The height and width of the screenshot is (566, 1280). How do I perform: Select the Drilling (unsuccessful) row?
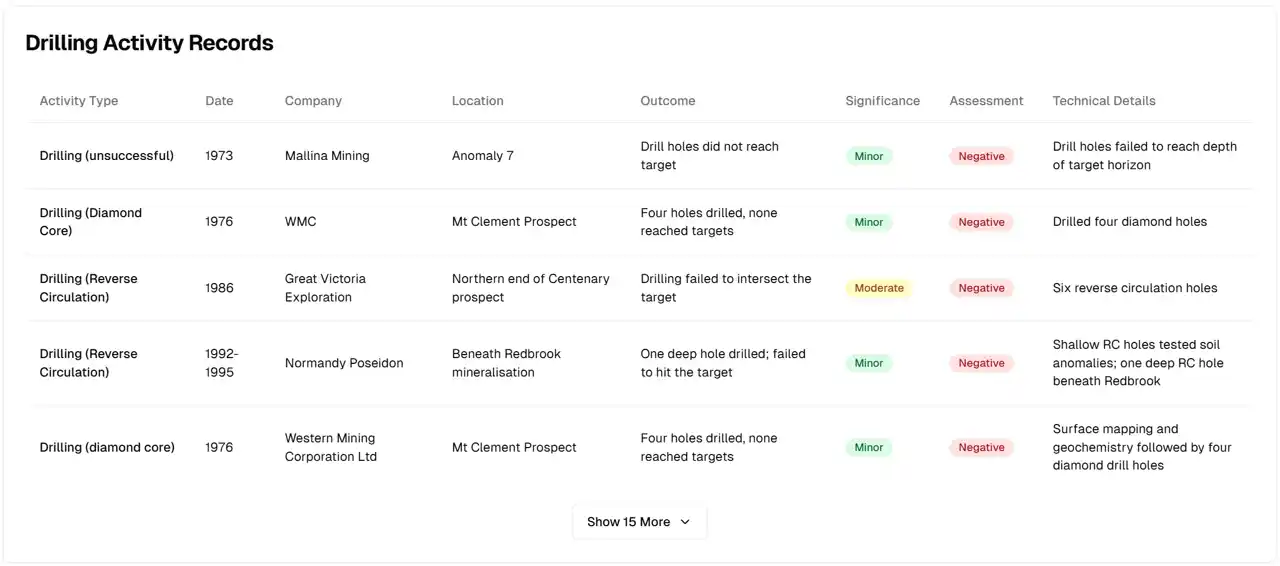tap(640, 156)
